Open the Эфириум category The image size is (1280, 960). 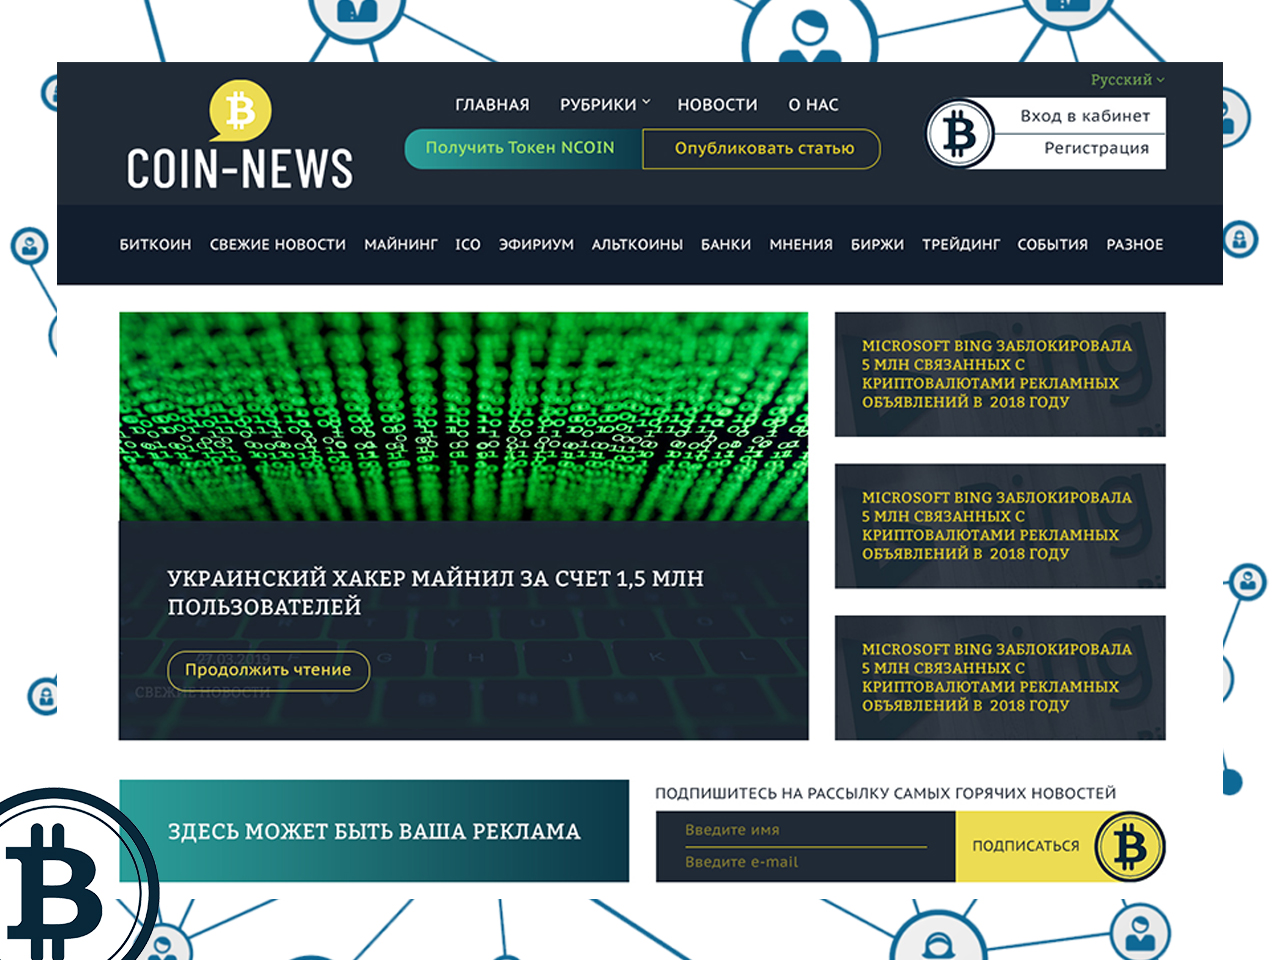(537, 244)
